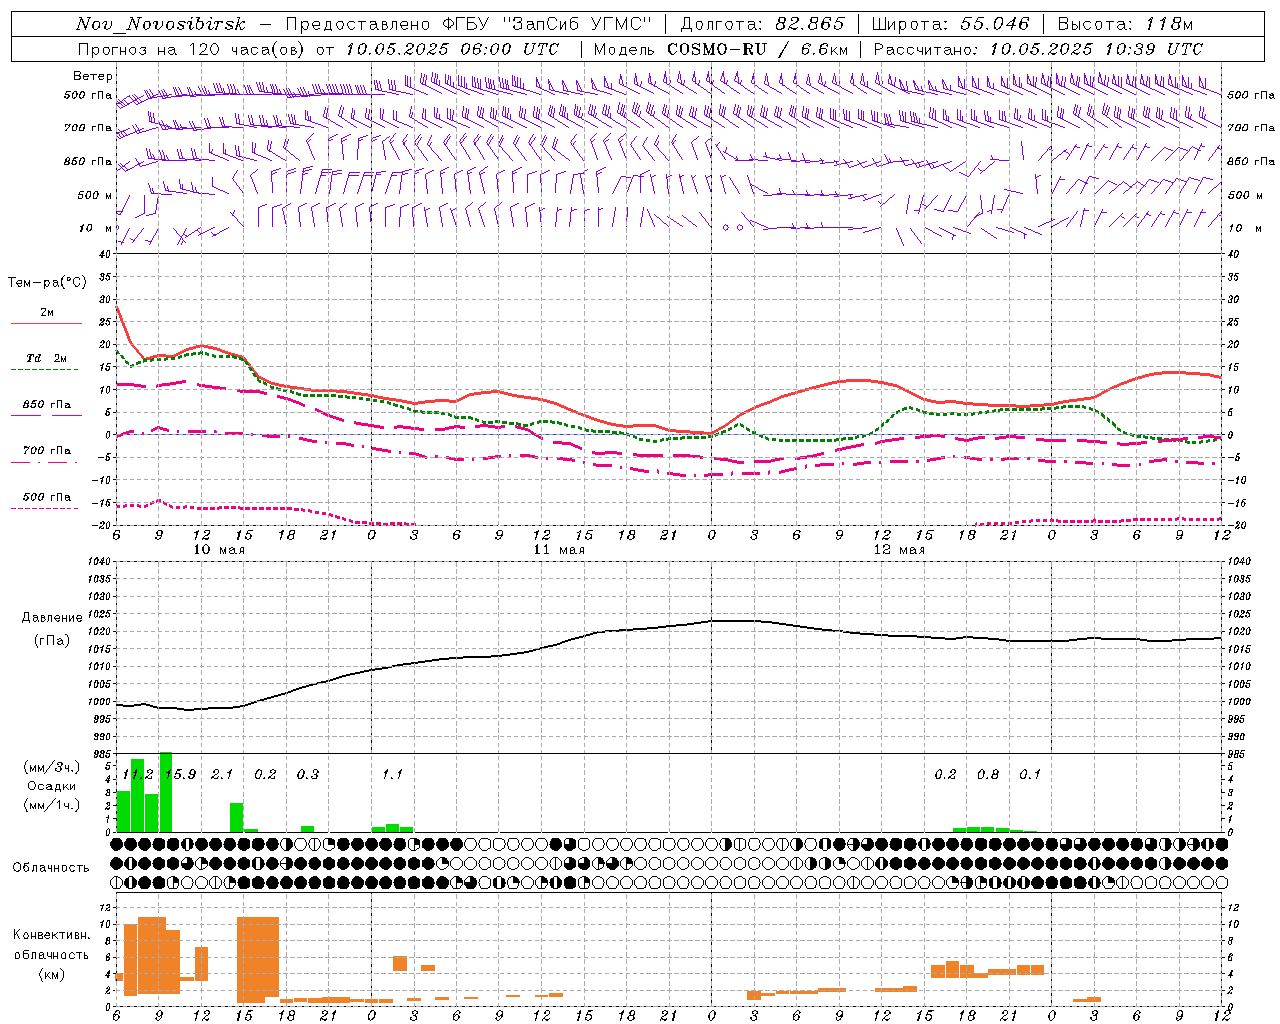
Task: Click the 'Td 2м' dew point legend label
Action: [46, 358]
